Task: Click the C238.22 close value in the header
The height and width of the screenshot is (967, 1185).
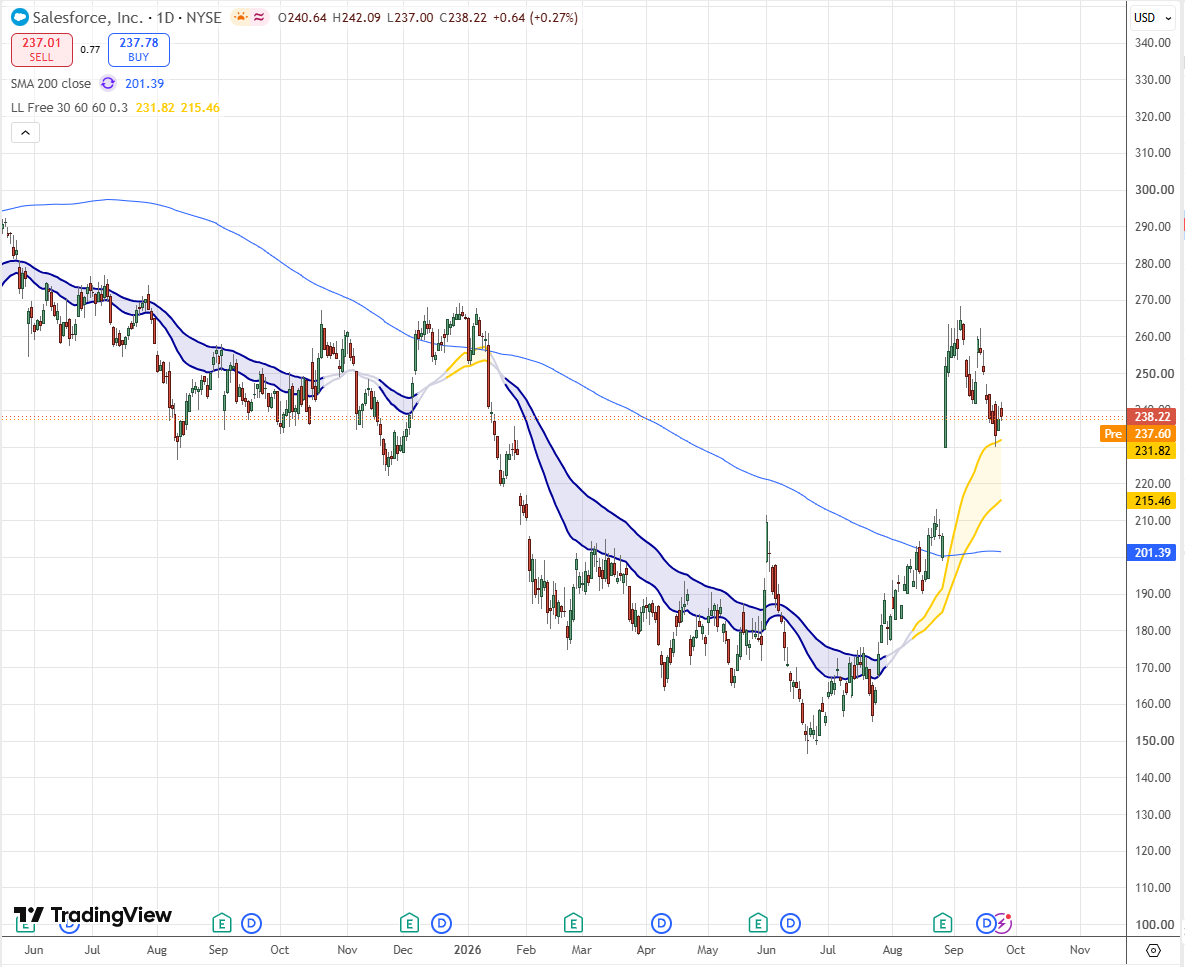Action: [463, 17]
